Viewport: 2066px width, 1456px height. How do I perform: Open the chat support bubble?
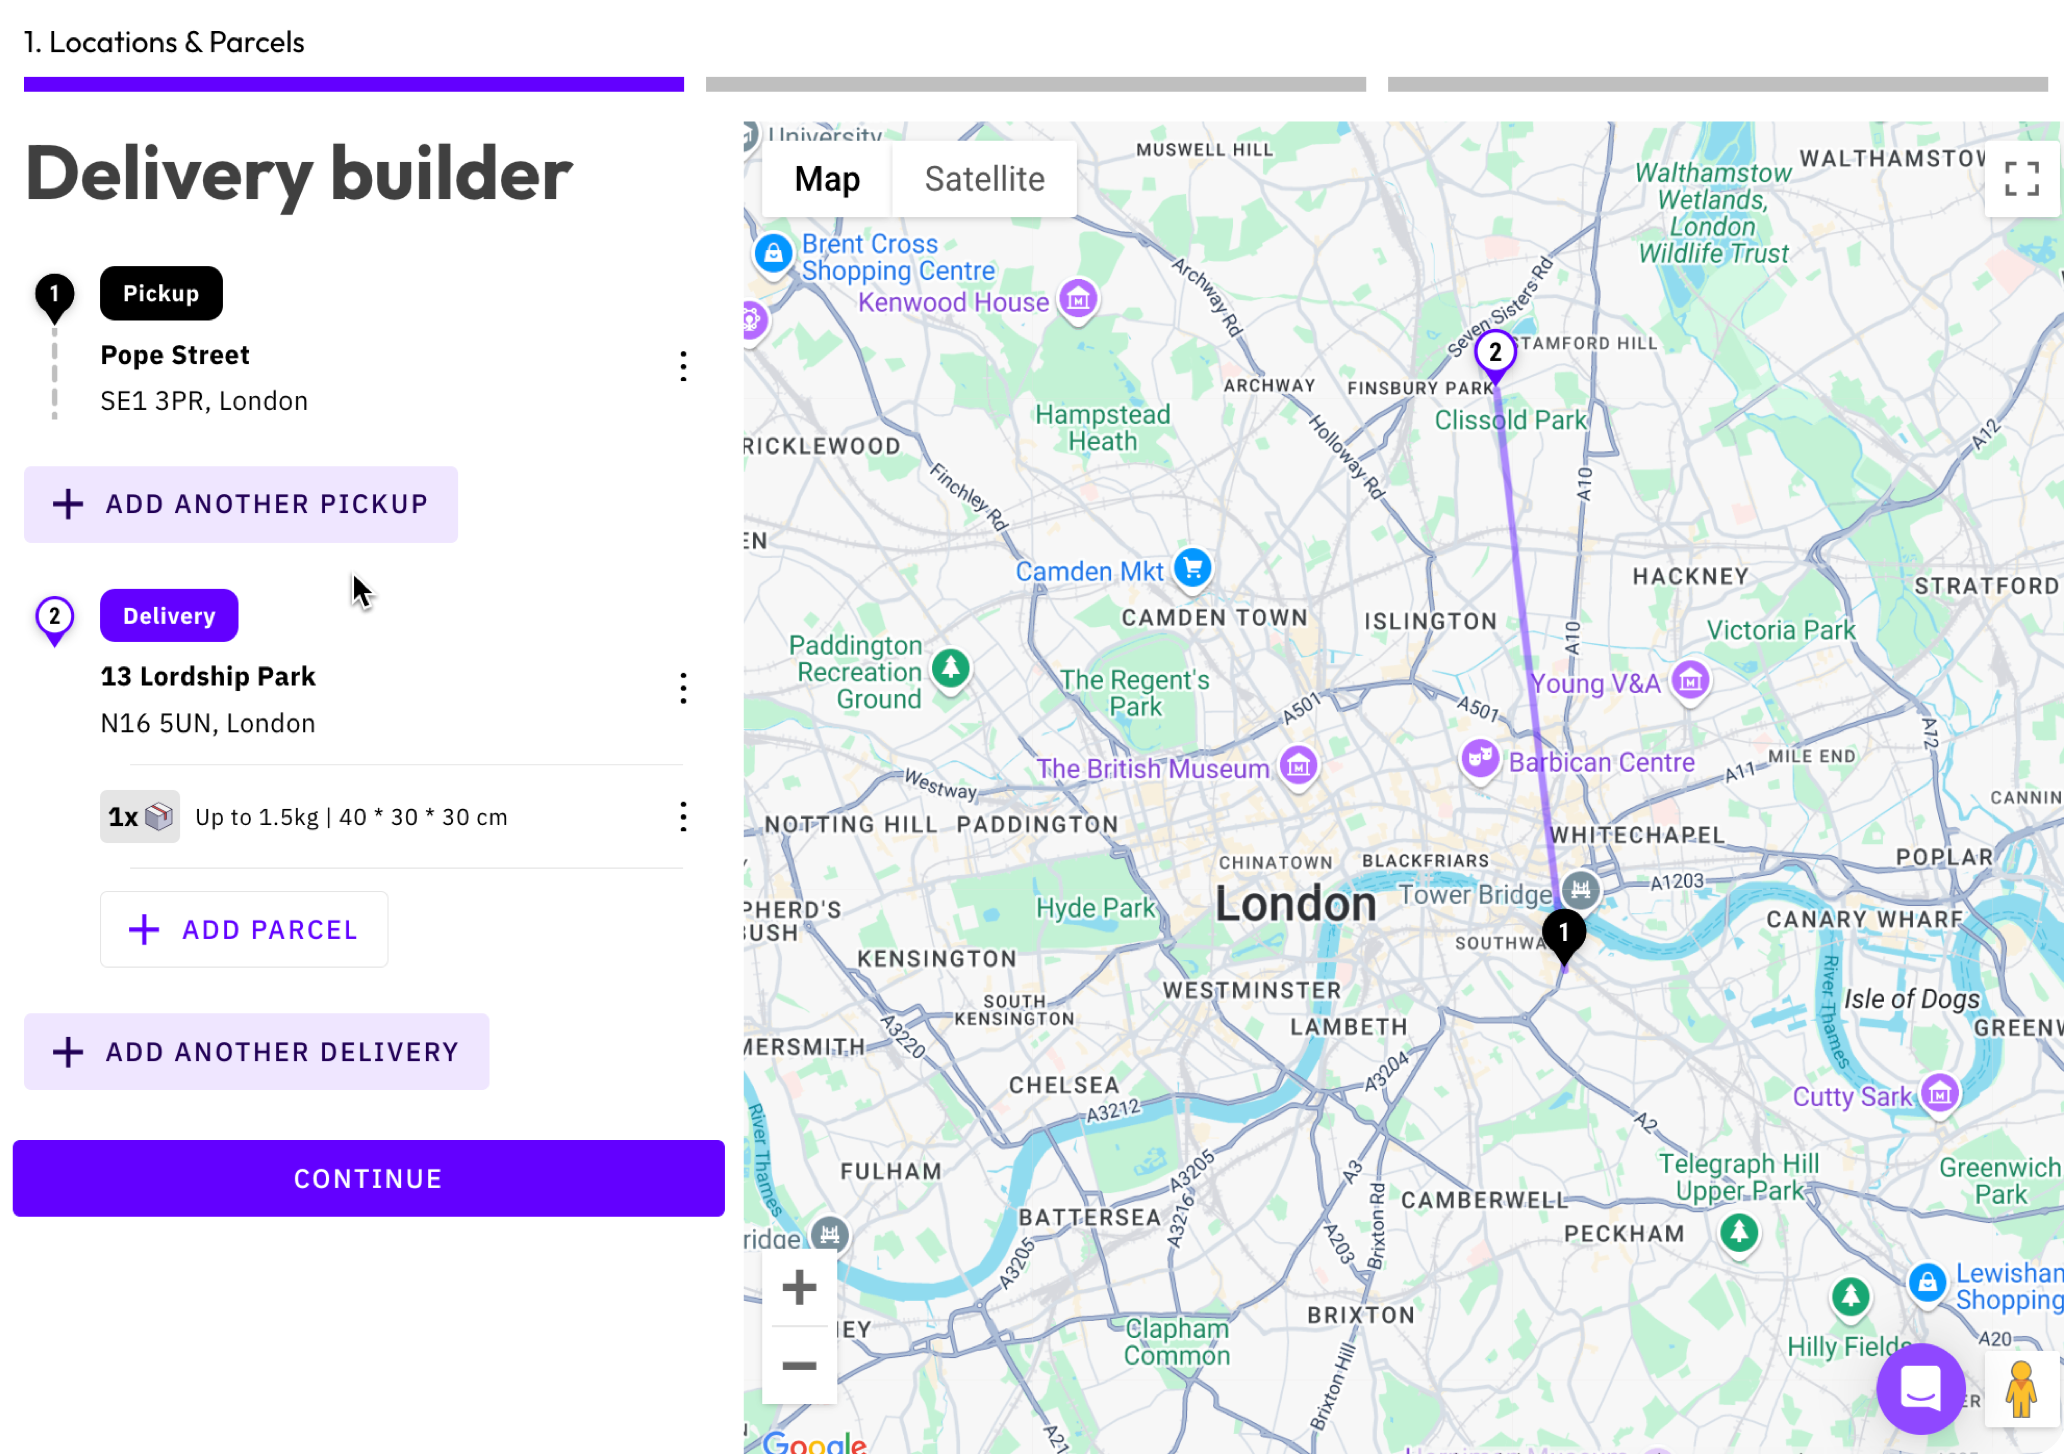pyautogui.click(x=1920, y=1389)
